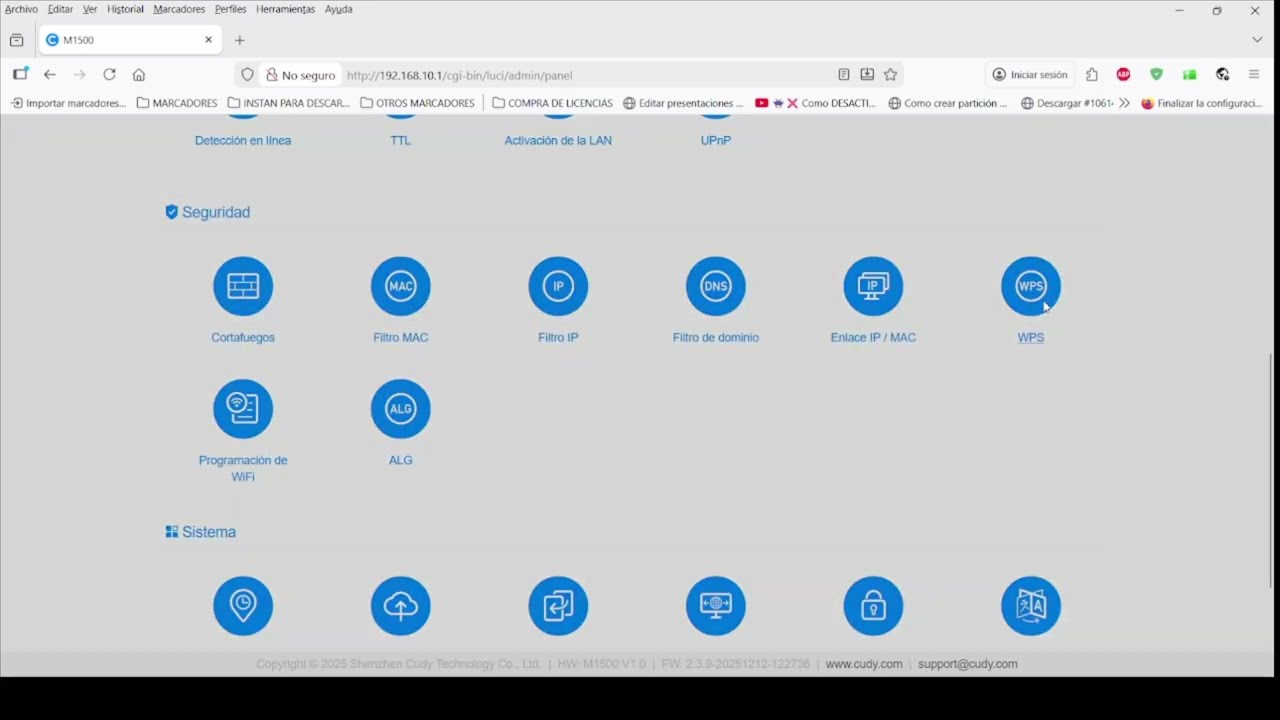This screenshot has height=720, width=1280.
Task: Open the extensions puzzle icon
Action: [1092, 75]
